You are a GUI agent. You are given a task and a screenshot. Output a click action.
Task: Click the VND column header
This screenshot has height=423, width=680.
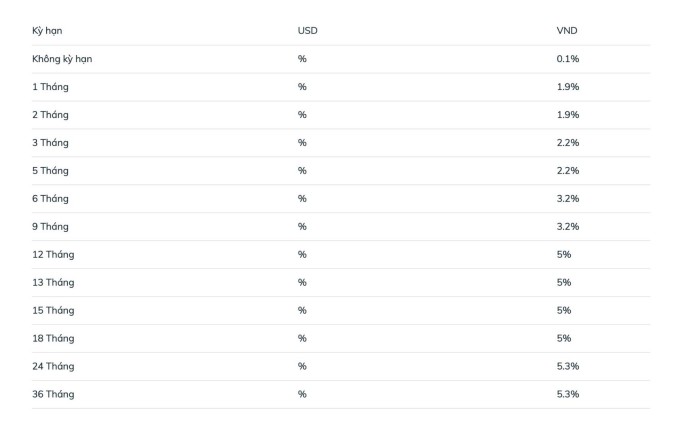(x=567, y=31)
